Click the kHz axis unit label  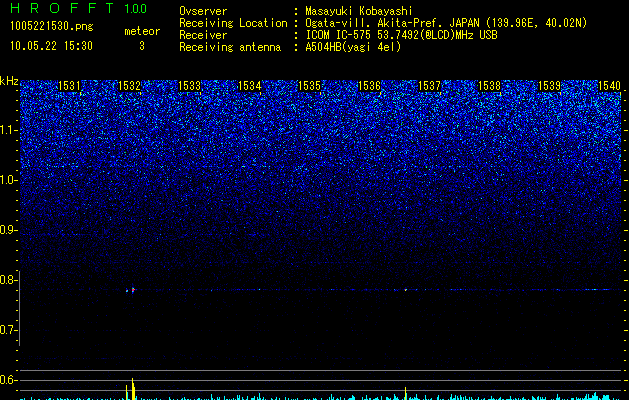tap(9, 81)
